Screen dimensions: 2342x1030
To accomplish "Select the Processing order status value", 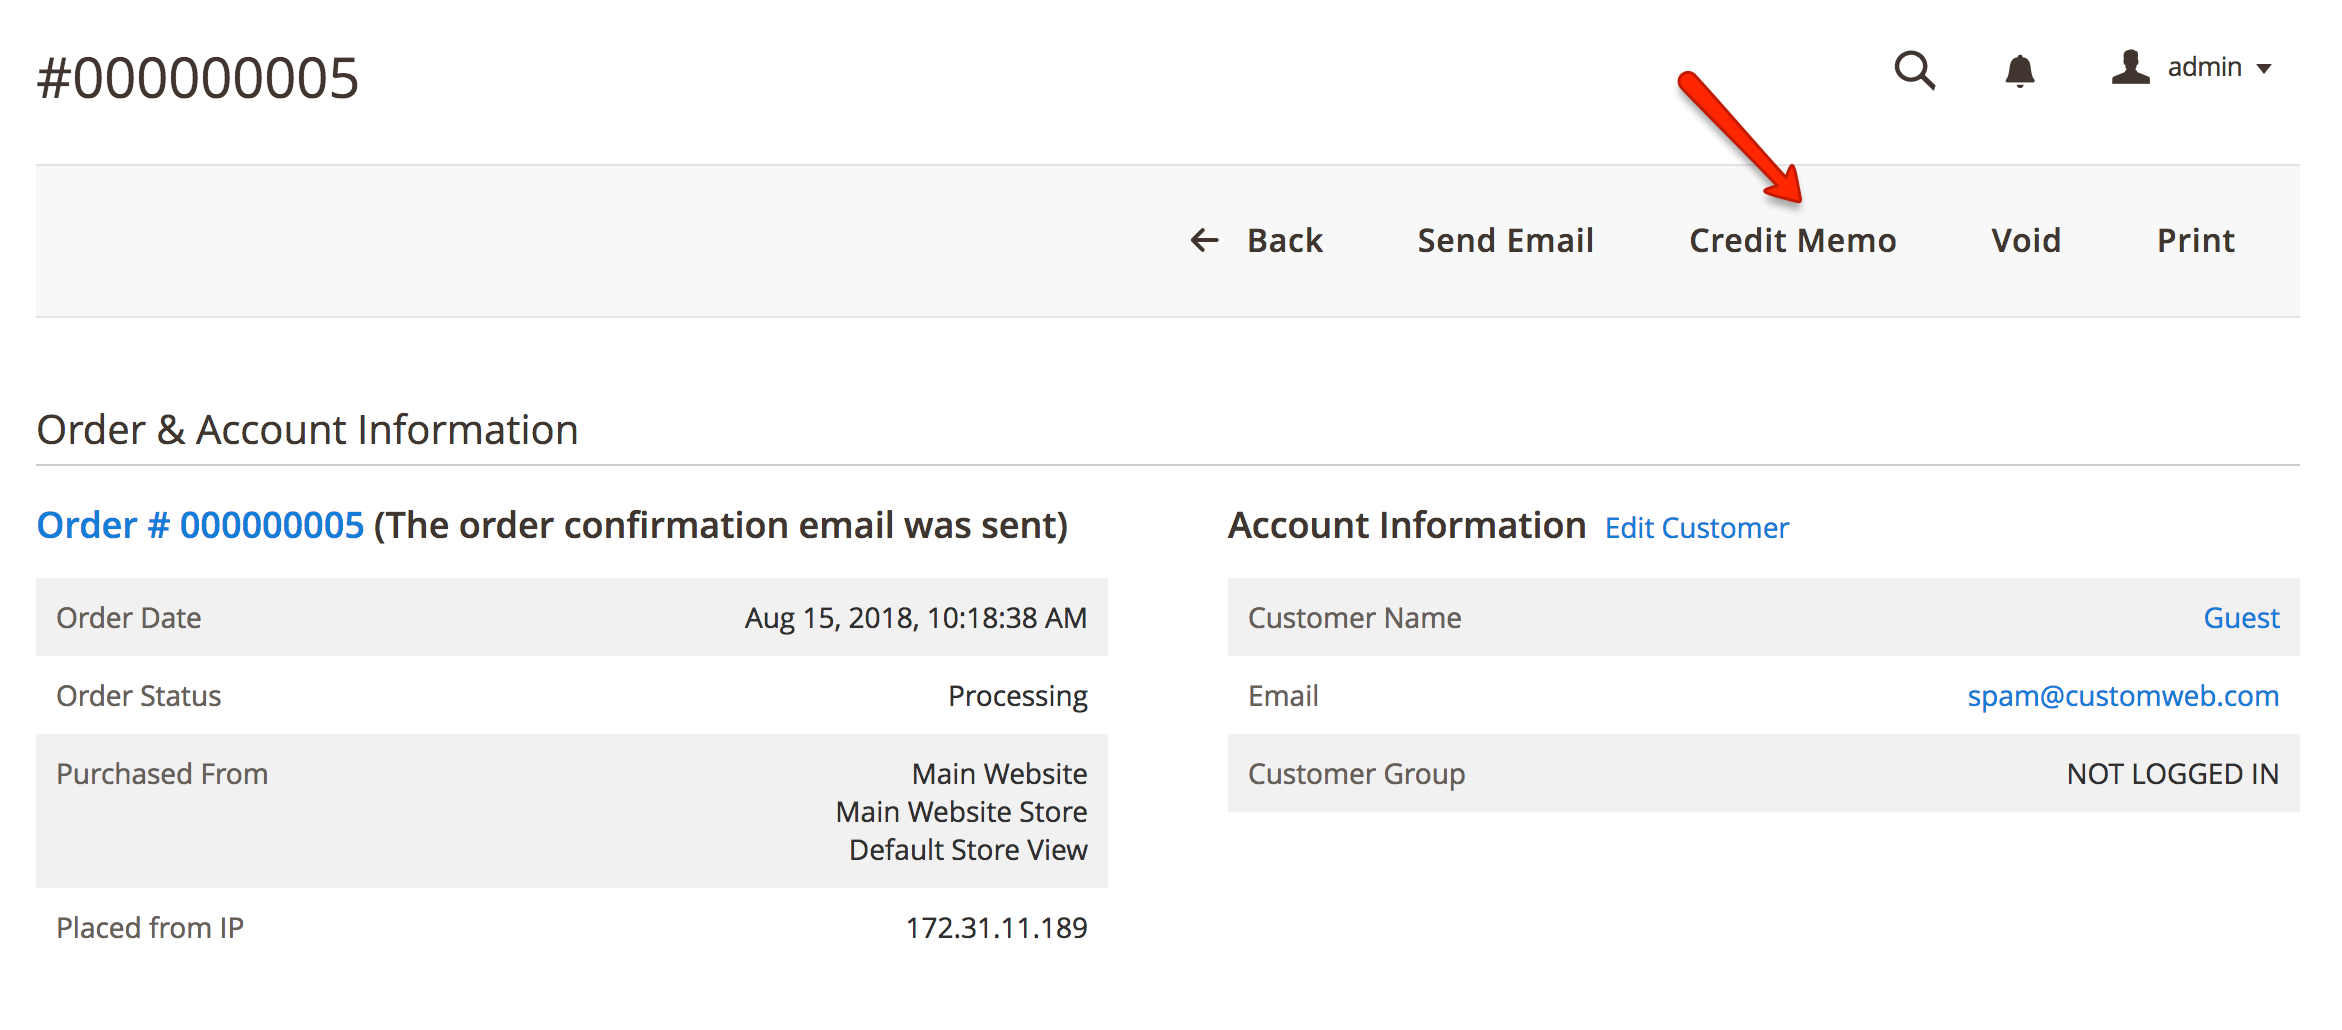I will 1018,695.
